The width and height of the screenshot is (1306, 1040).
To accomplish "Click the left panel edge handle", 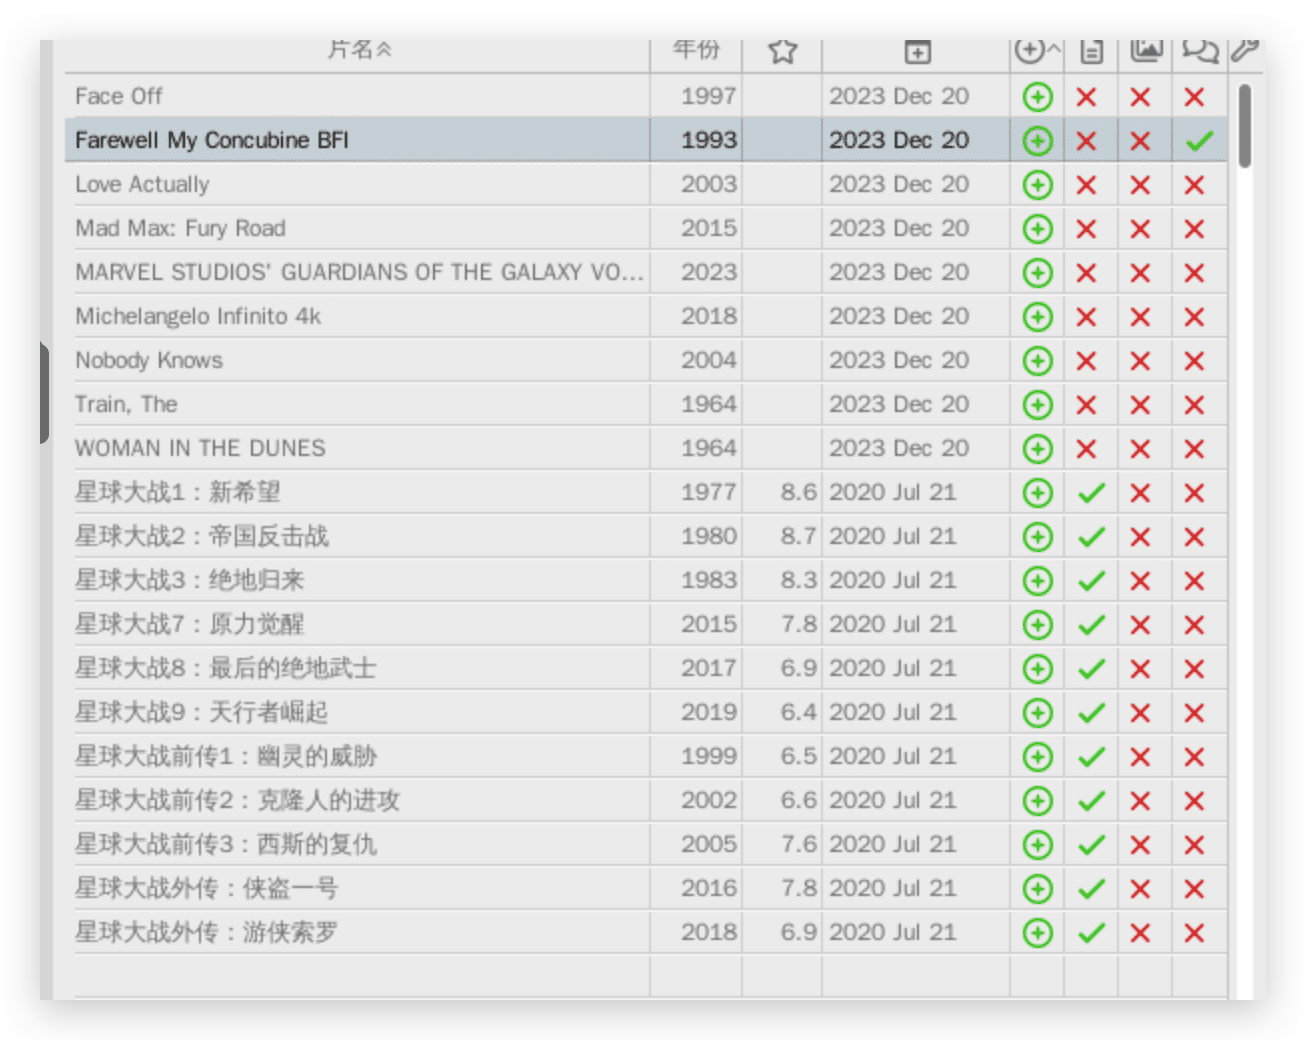I will click(x=44, y=393).
